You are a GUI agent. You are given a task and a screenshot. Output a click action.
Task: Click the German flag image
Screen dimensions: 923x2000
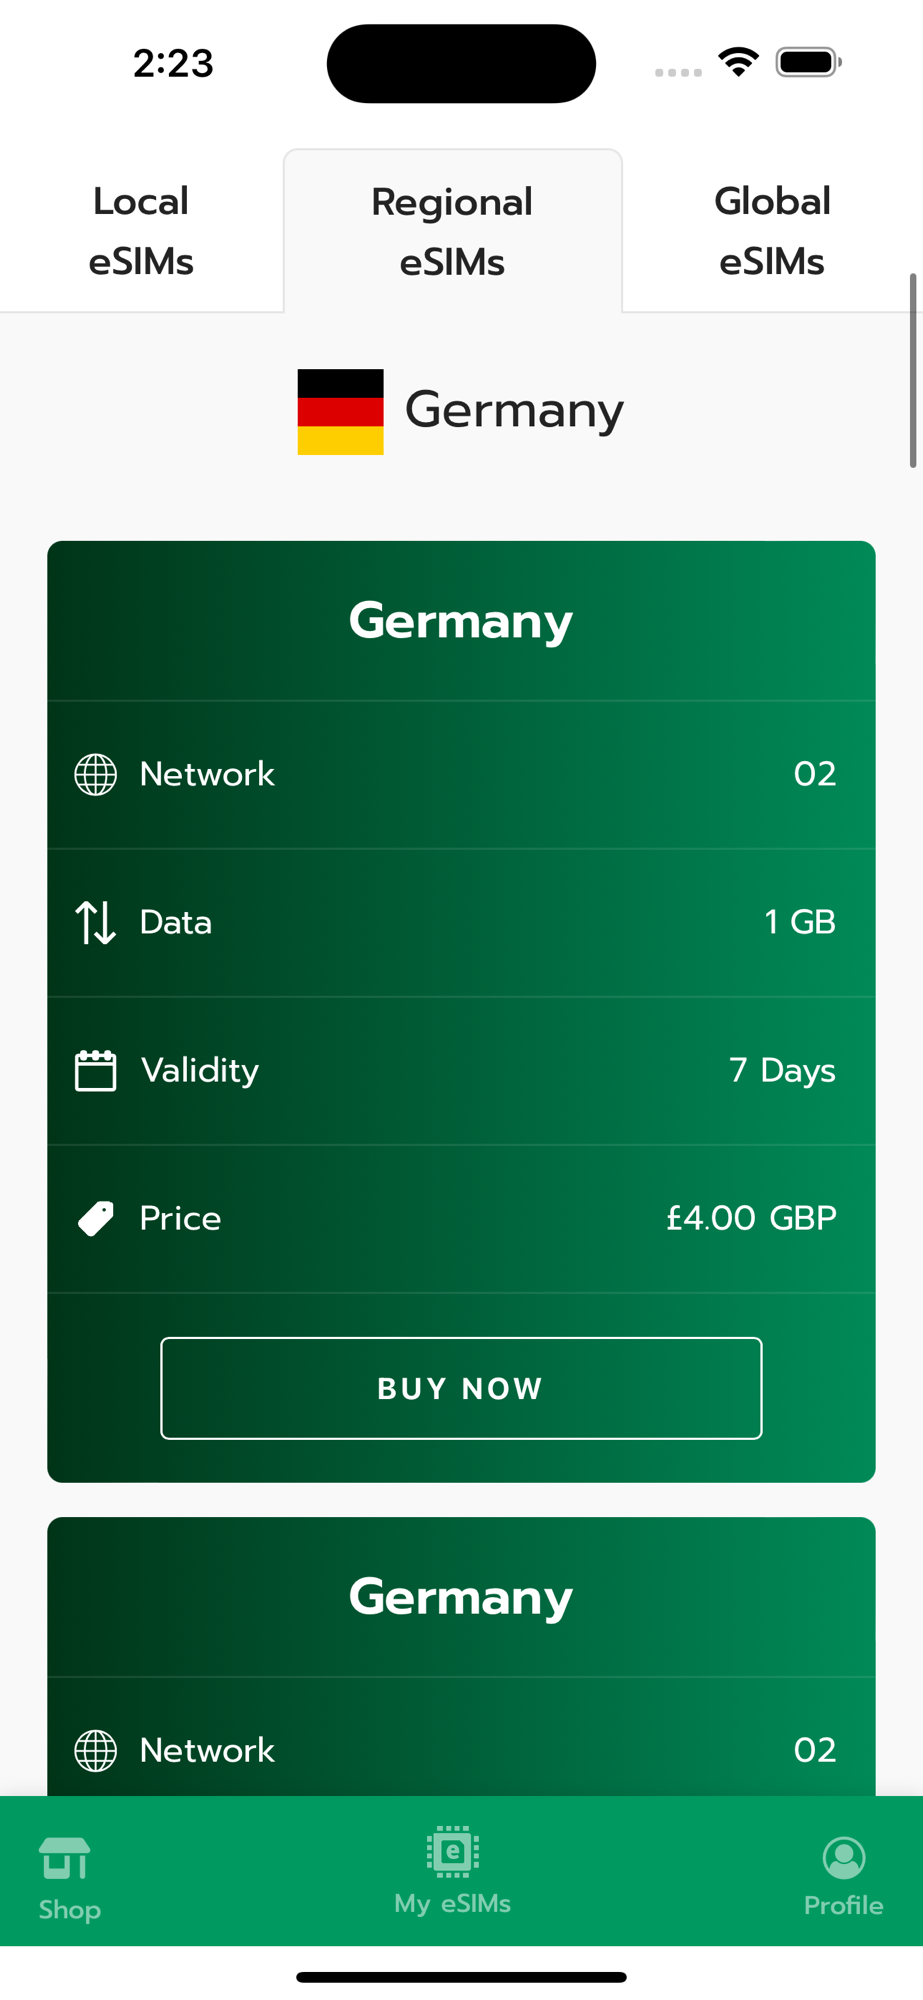point(340,412)
